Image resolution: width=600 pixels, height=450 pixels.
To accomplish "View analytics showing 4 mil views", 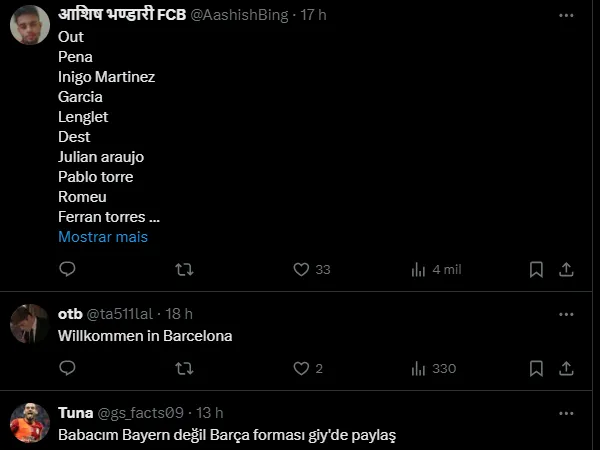I will [x=419, y=269].
